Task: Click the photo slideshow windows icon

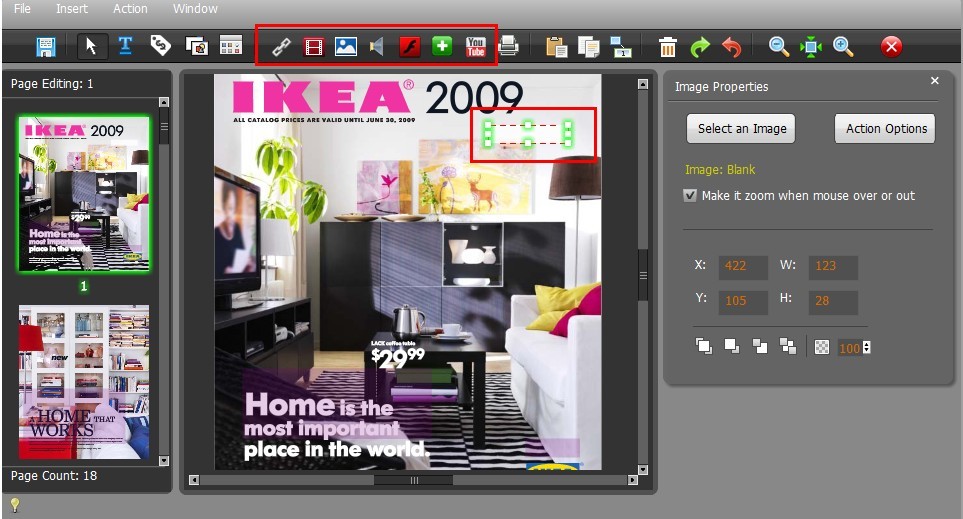Action: coord(197,46)
